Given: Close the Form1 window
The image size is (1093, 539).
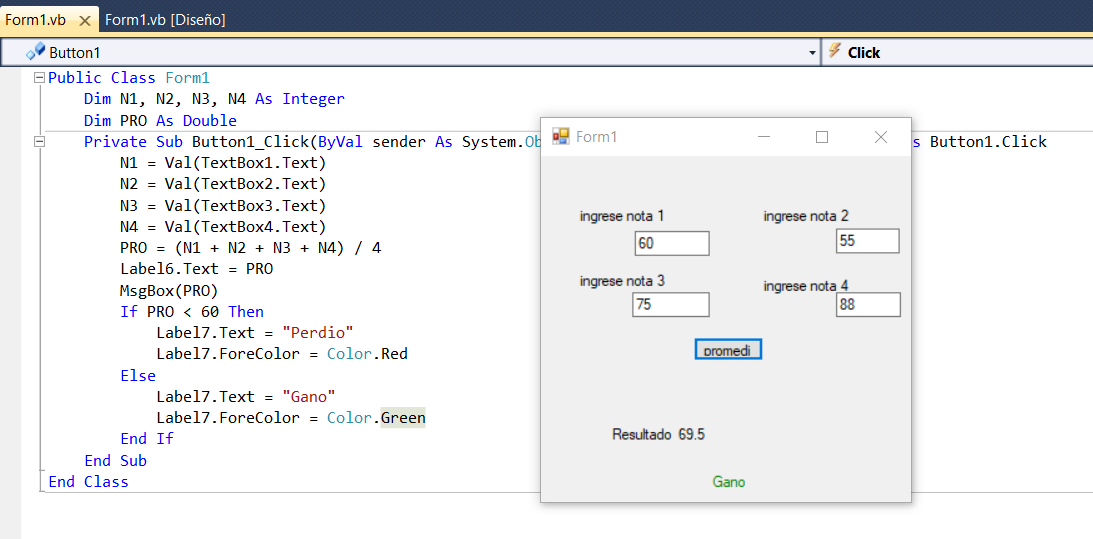Looking at the screenshot, I should tap(880, 137).
